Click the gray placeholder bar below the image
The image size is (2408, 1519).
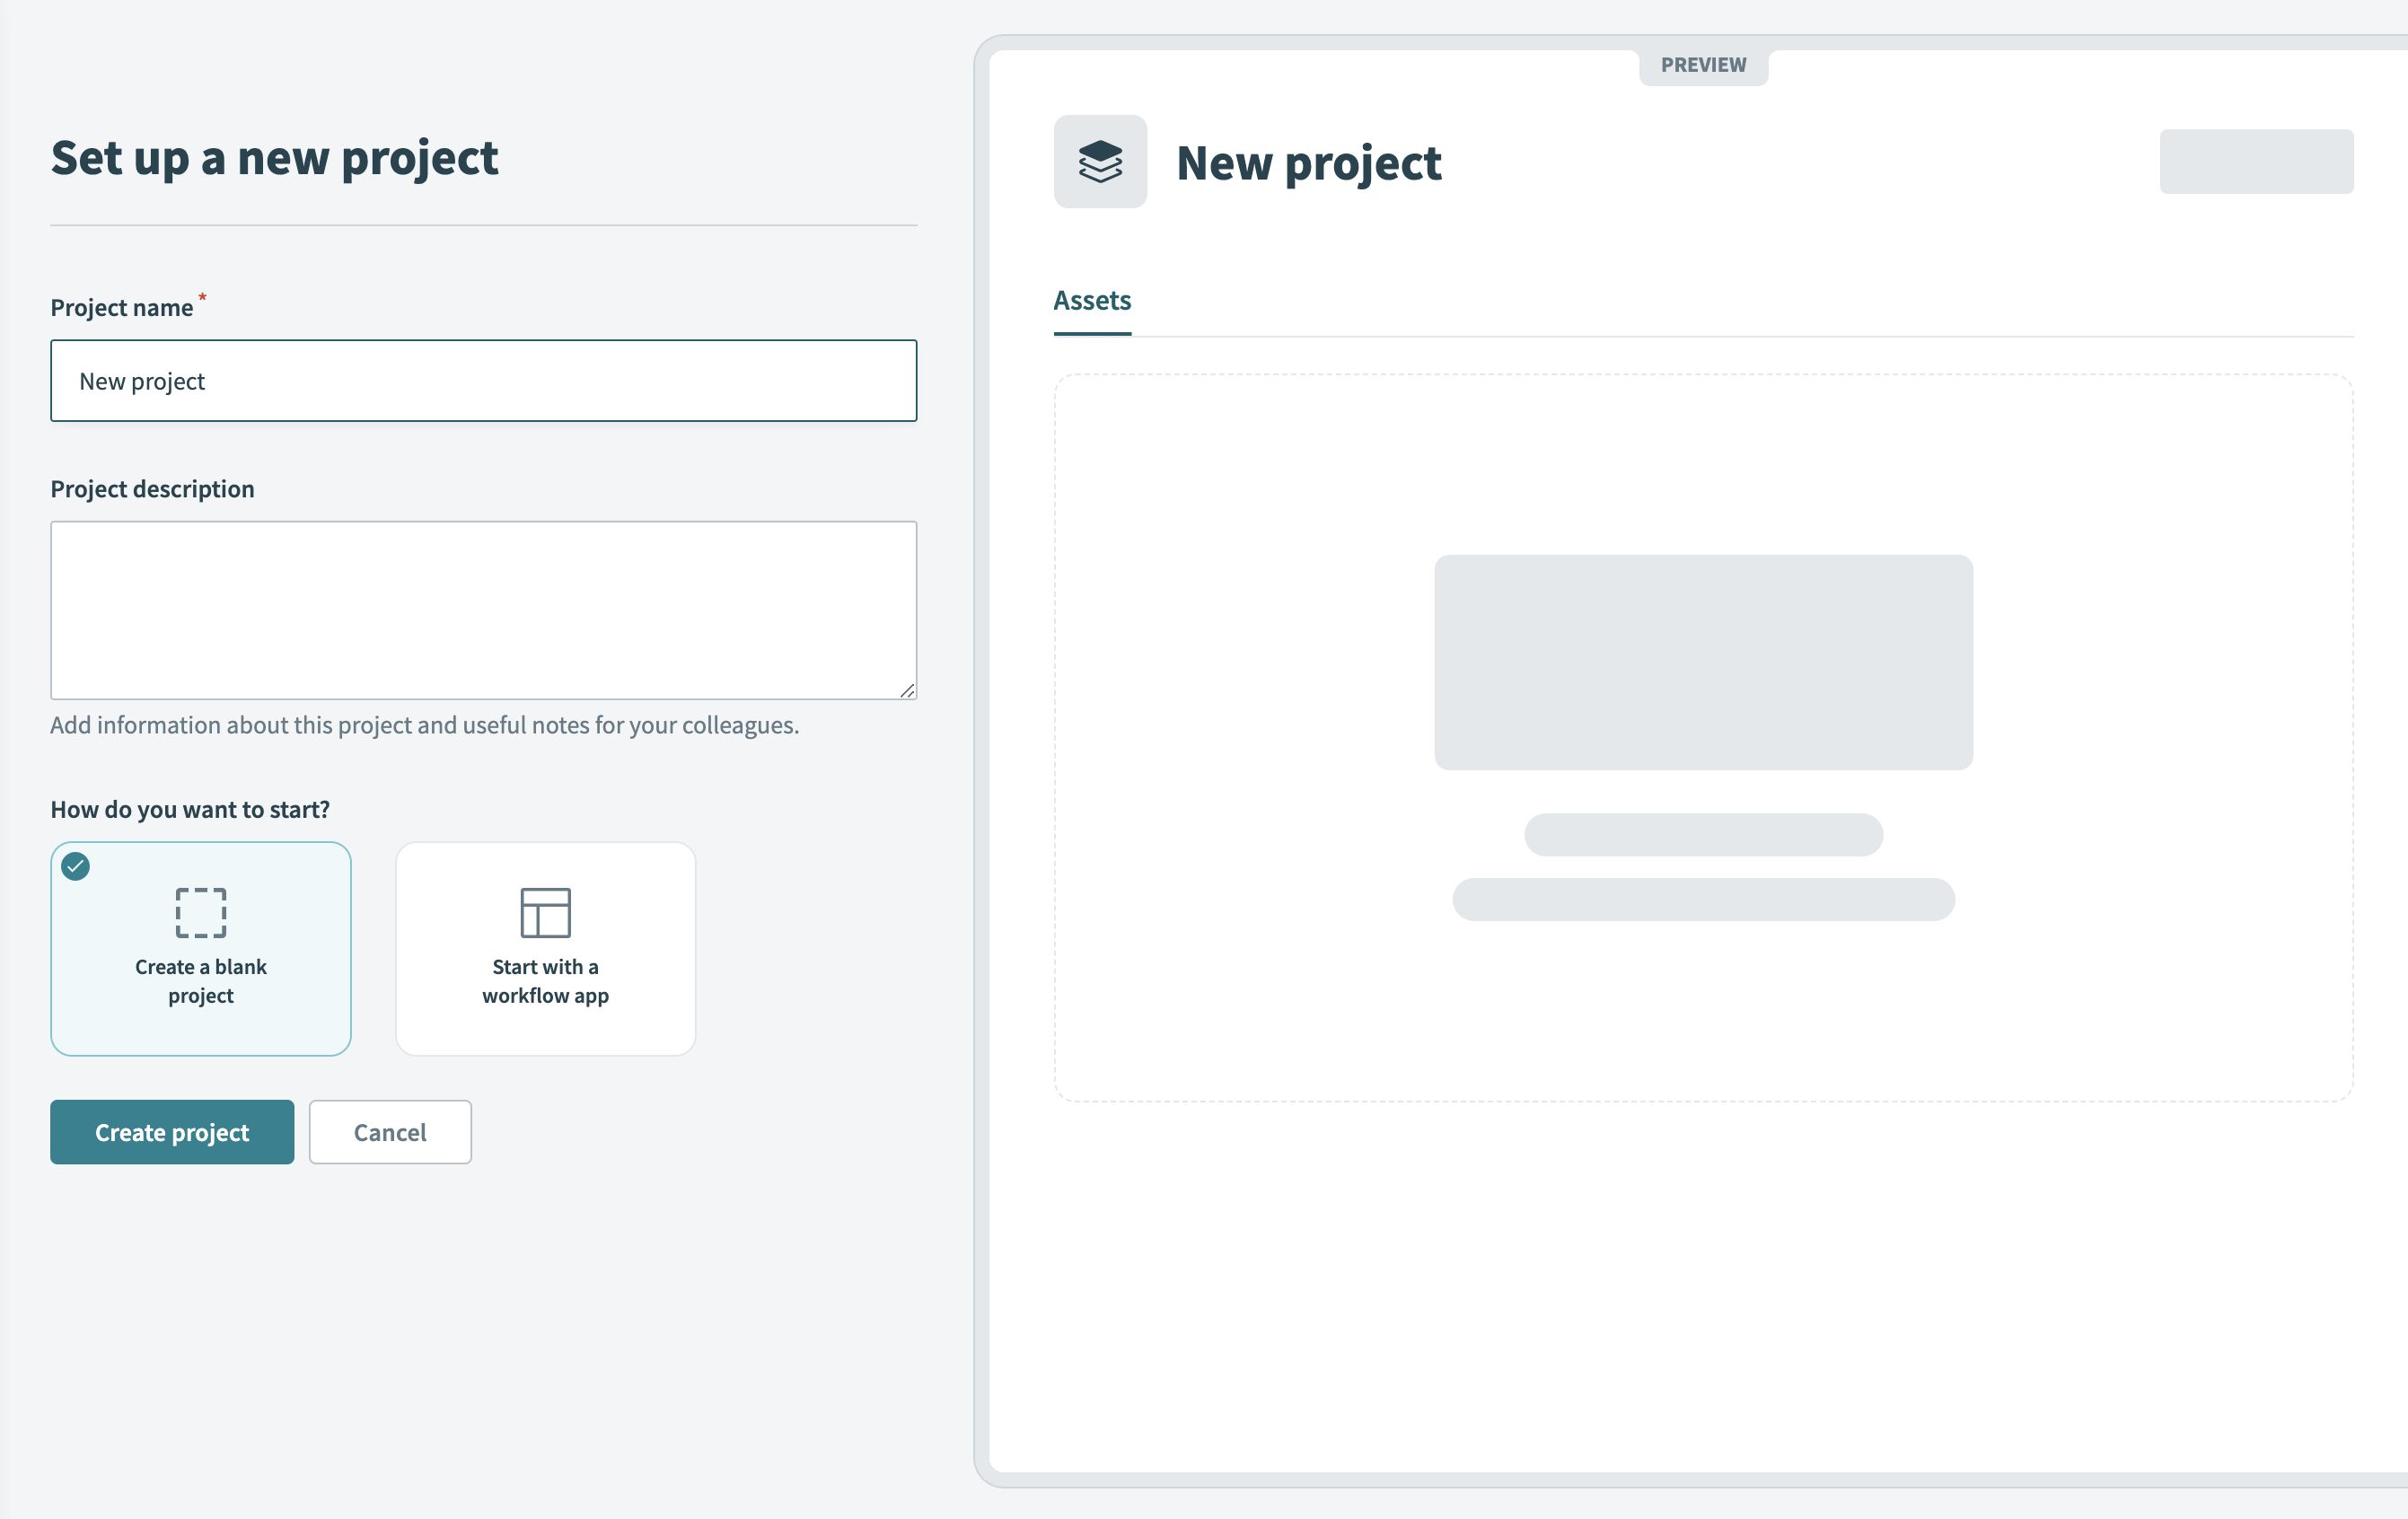(x=1703, y=835)
